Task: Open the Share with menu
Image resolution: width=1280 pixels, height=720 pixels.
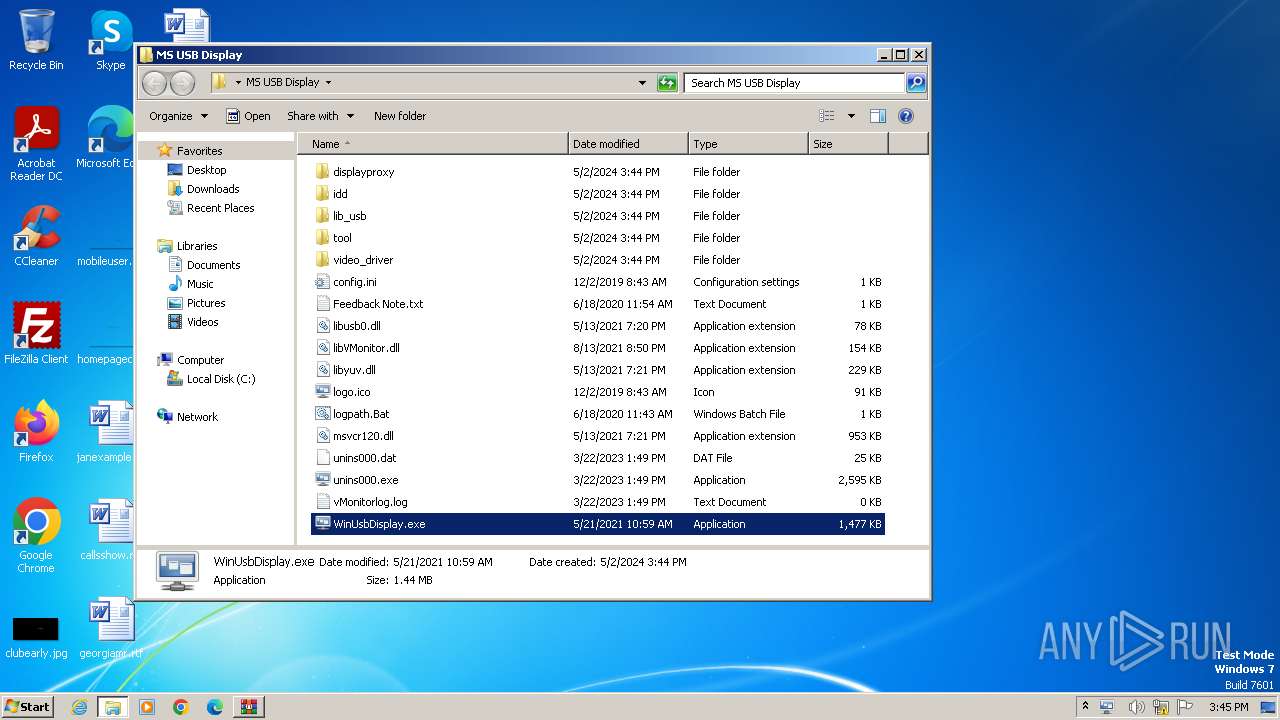Action: [320, 116]
